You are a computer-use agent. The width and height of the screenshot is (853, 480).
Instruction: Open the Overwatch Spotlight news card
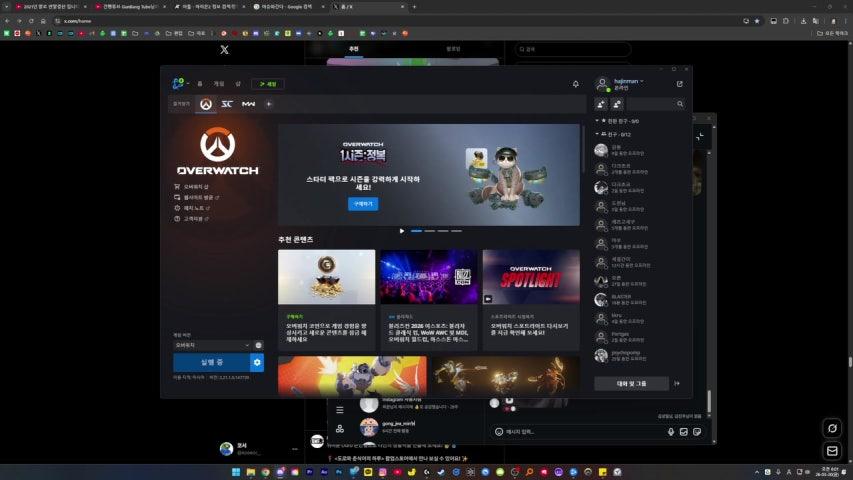click(x=531, y=300)
